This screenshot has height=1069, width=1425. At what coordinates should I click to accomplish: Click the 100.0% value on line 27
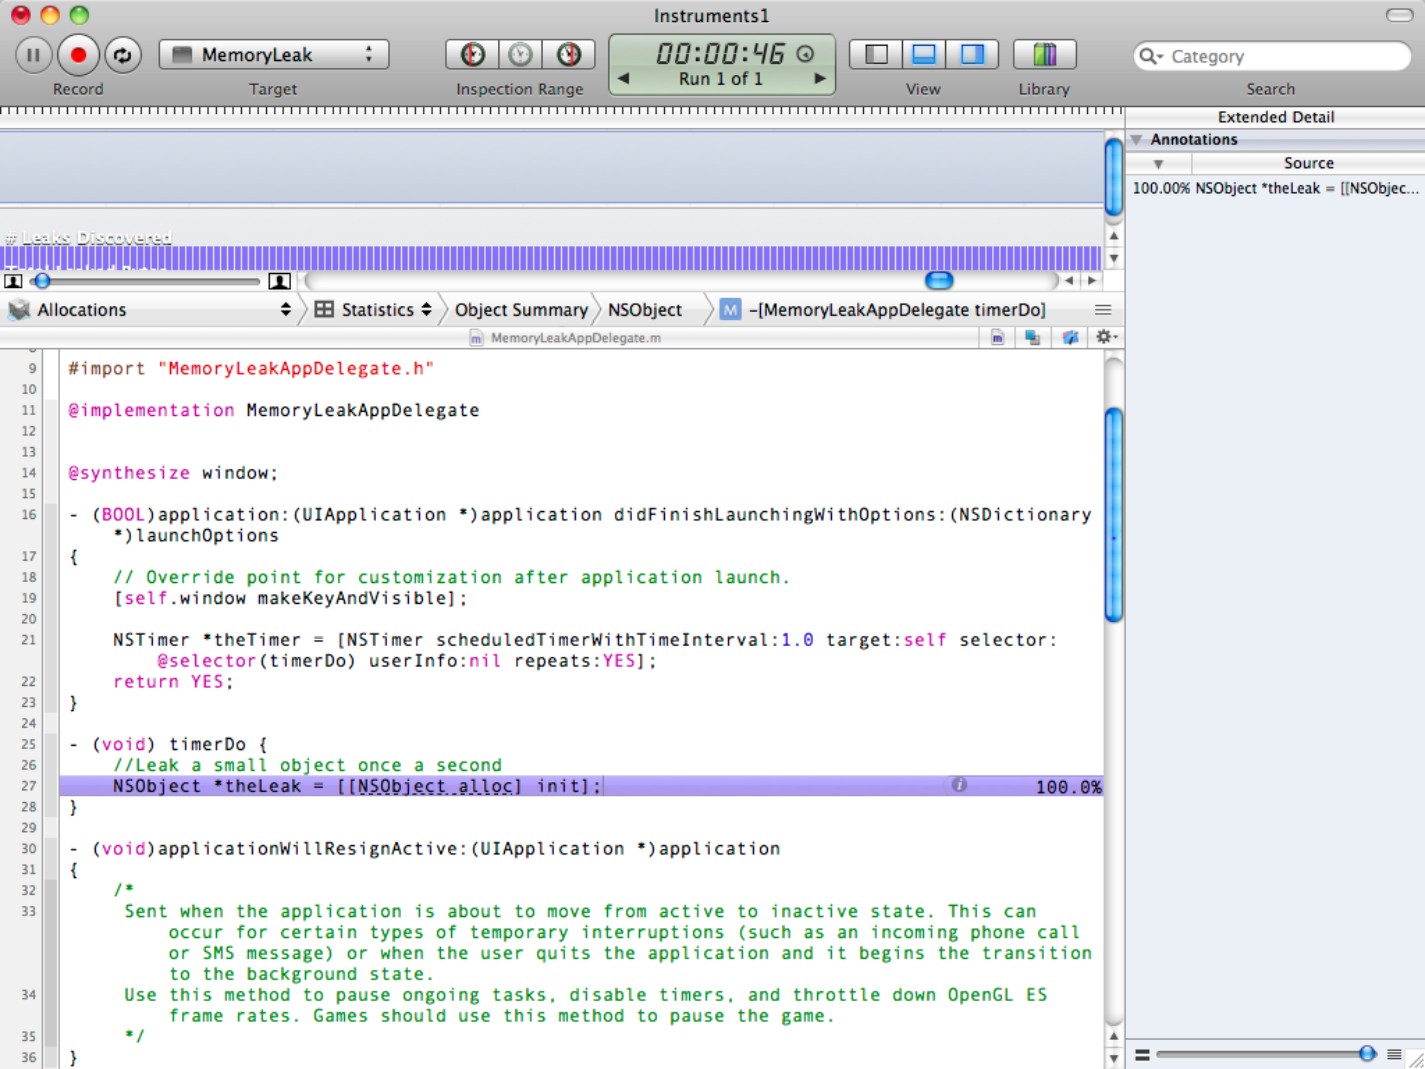(1068, 787)
